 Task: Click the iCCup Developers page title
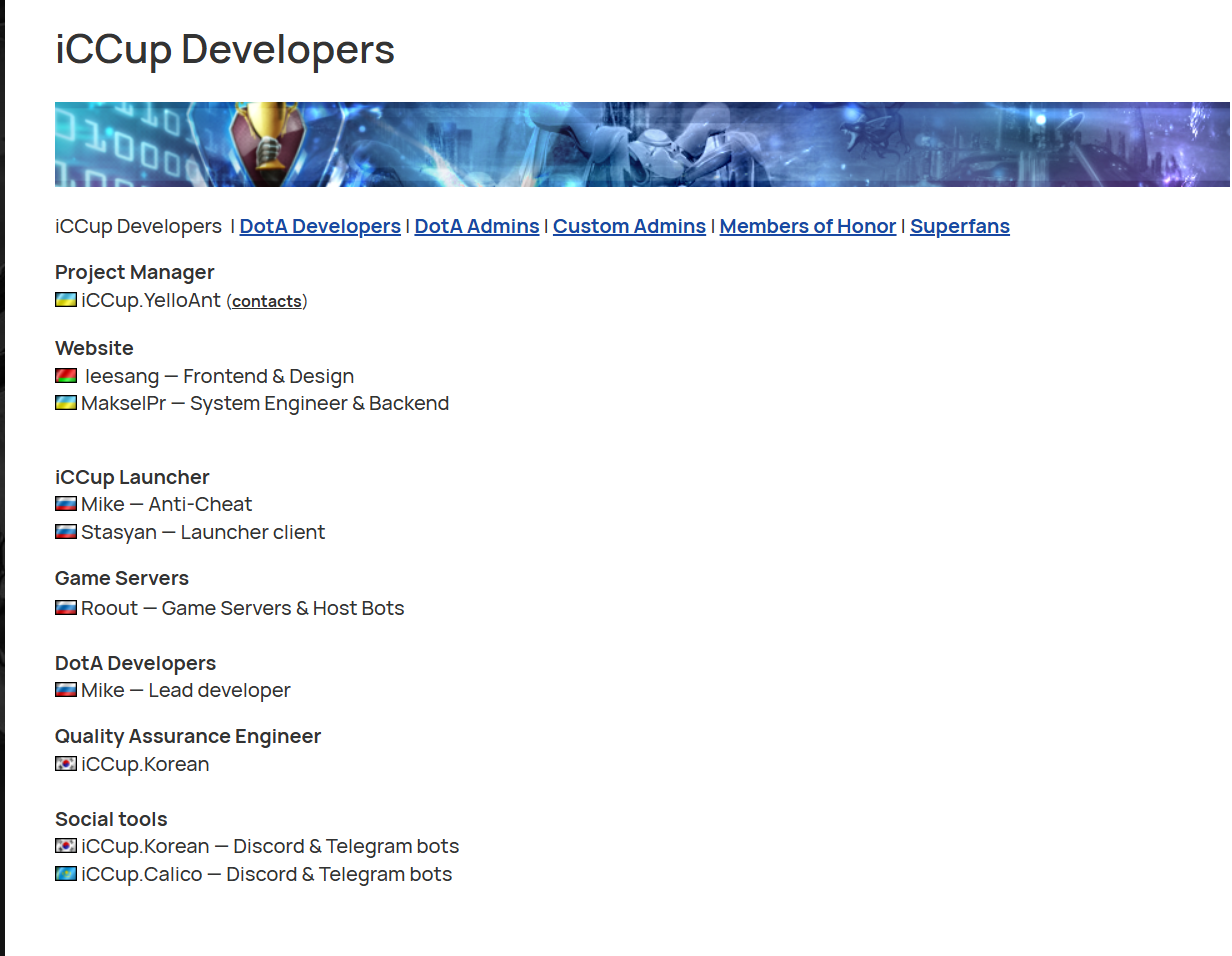(225, 49)
